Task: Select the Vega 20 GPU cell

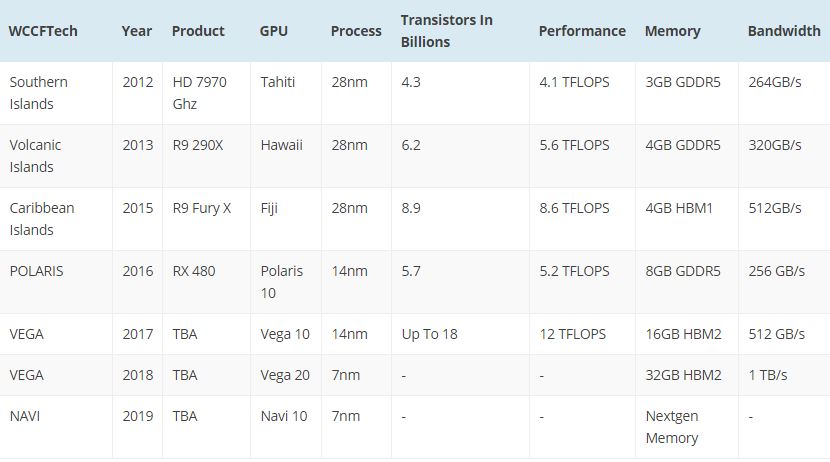Action: point(285,375)
